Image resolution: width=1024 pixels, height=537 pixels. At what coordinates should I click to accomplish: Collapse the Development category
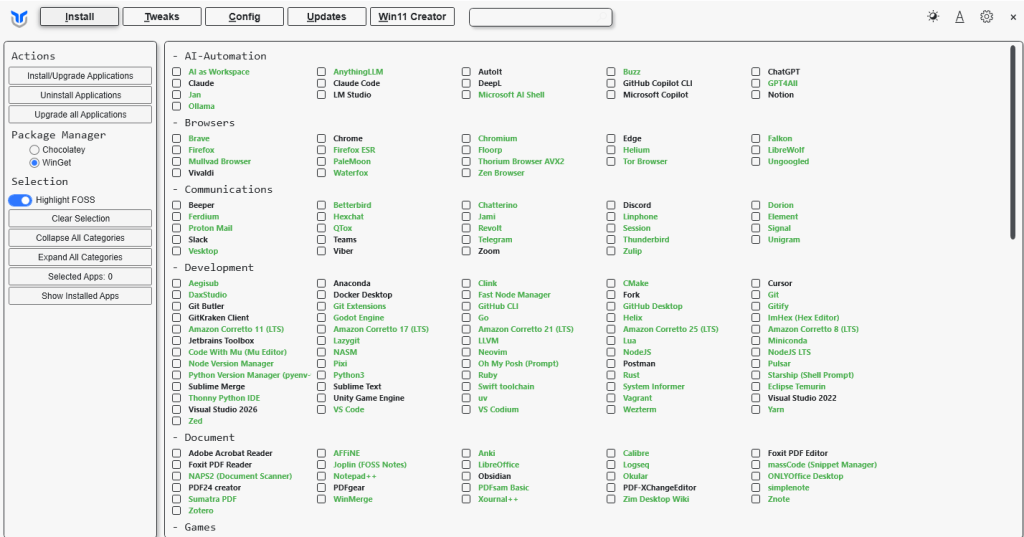[x=212, y=268]
